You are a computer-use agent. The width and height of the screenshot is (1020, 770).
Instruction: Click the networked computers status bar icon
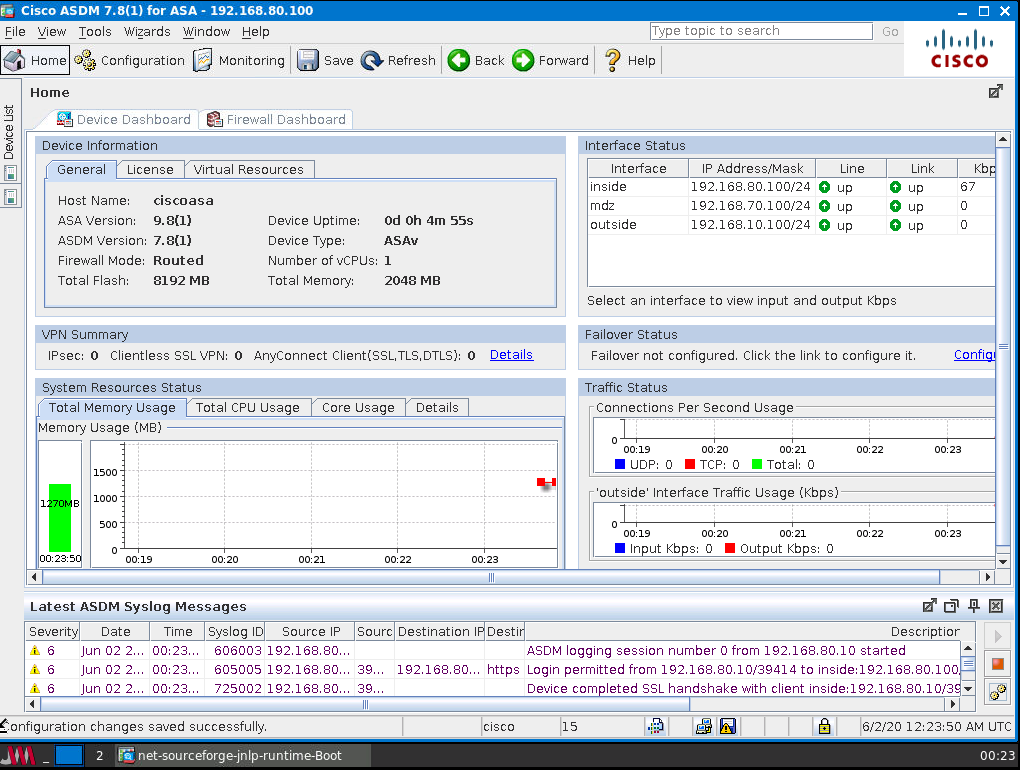tap(704, 726)
